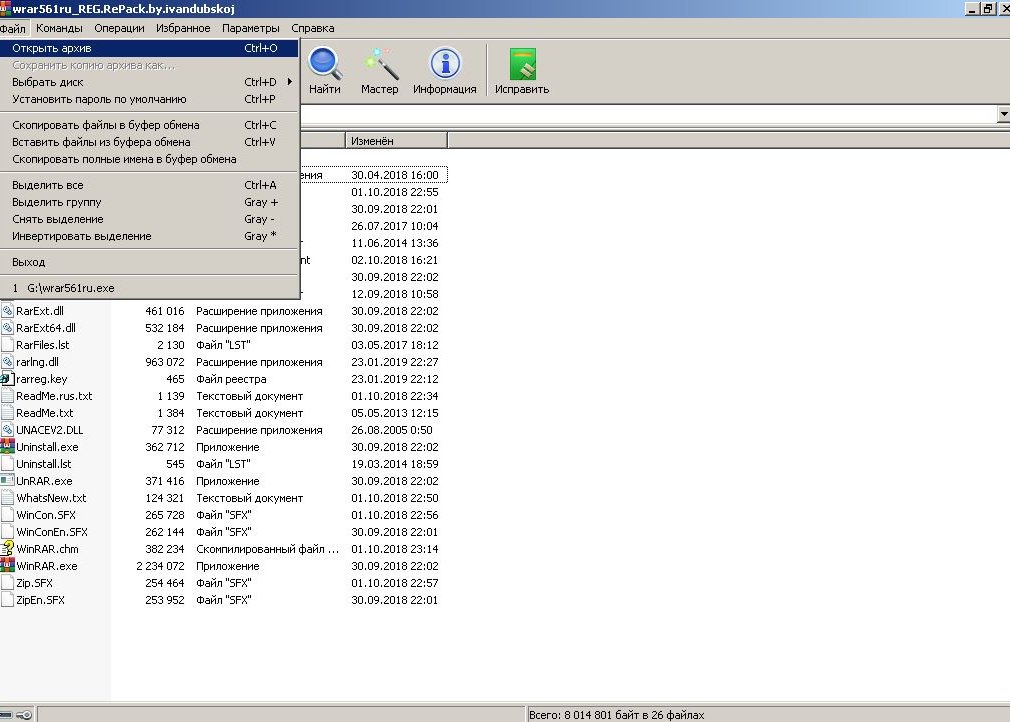Open recent file G:\wrar561ru.exe
This screenshot has width=1010, height=722.
tap(149, 288)
